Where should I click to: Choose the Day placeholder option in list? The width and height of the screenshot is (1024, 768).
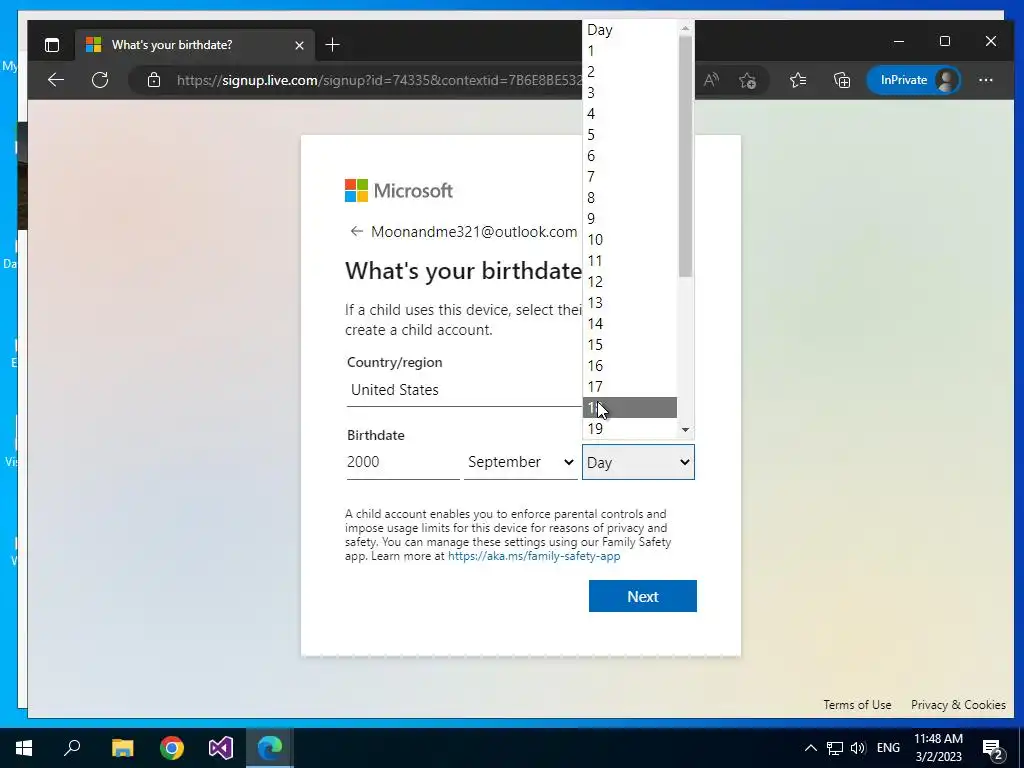[x=630, y=30]
